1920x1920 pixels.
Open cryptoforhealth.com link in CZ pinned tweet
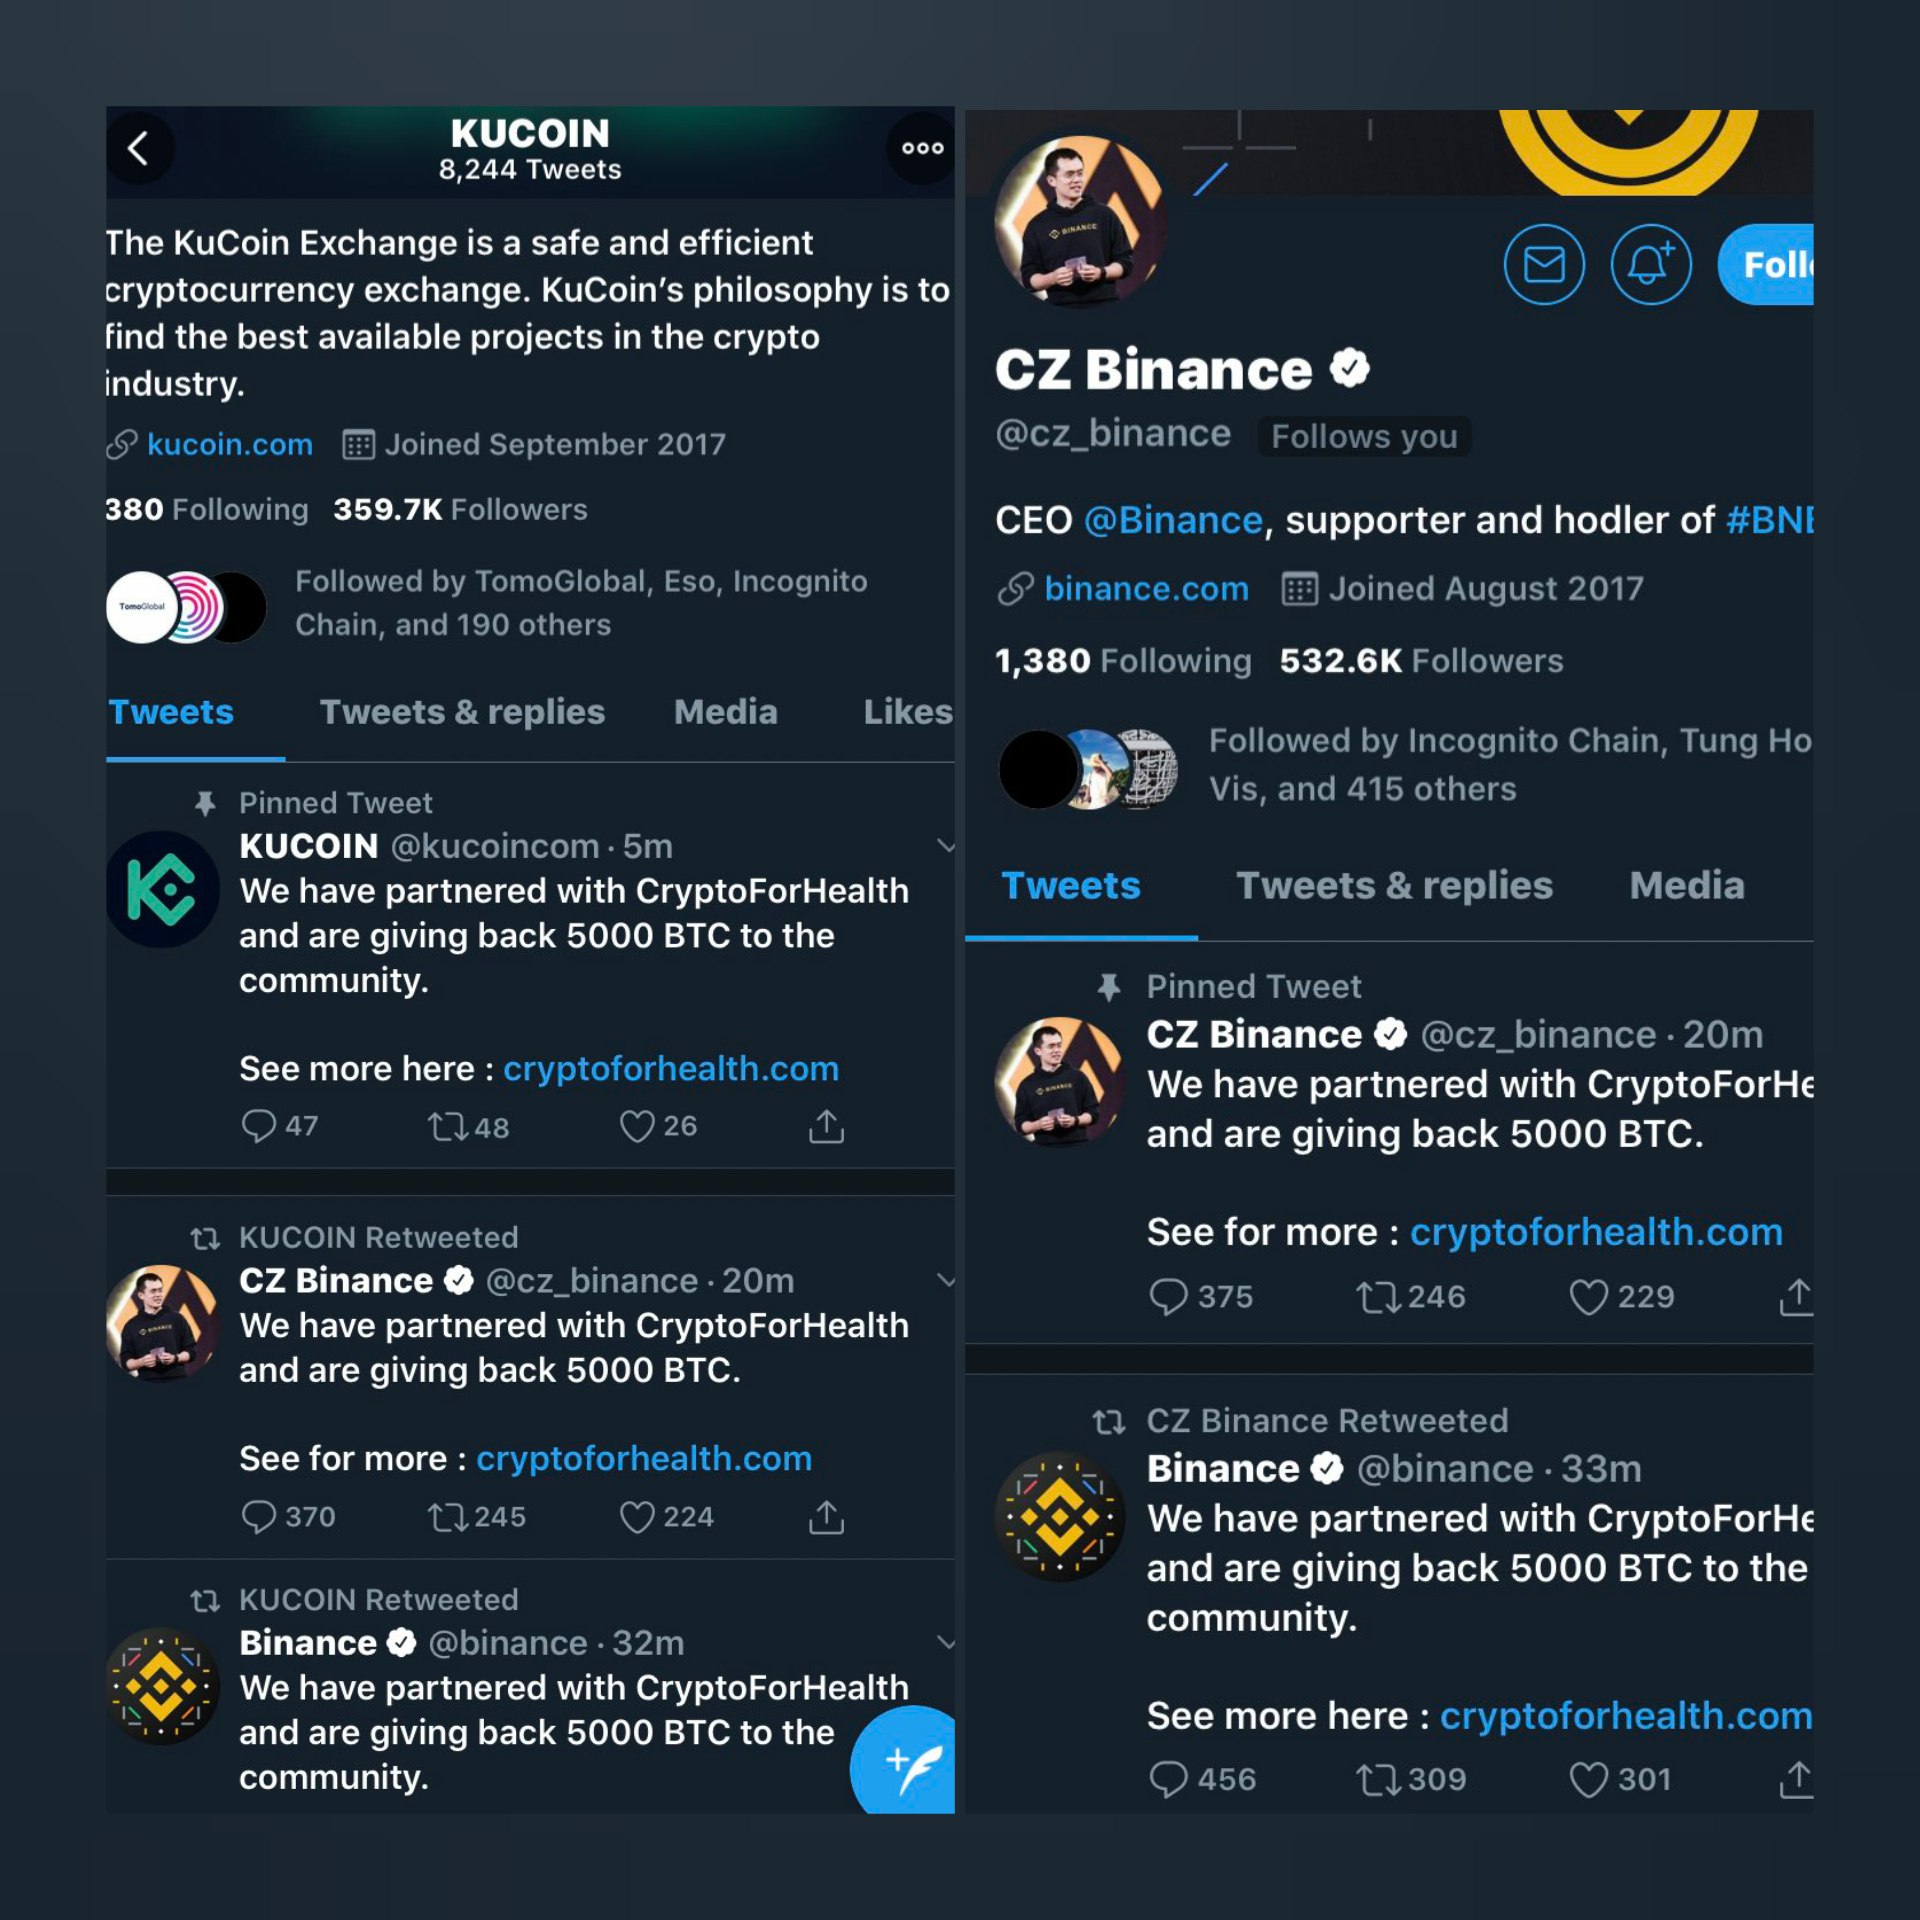1596,1232
